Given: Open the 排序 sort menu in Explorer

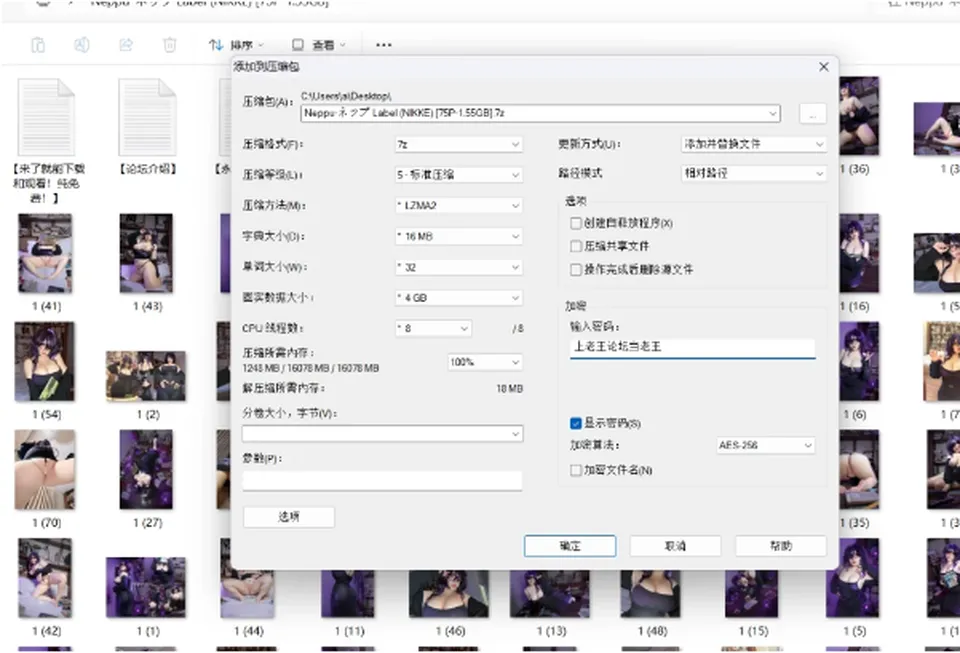Looking at the screenshot, I should (x=236, y=45).
